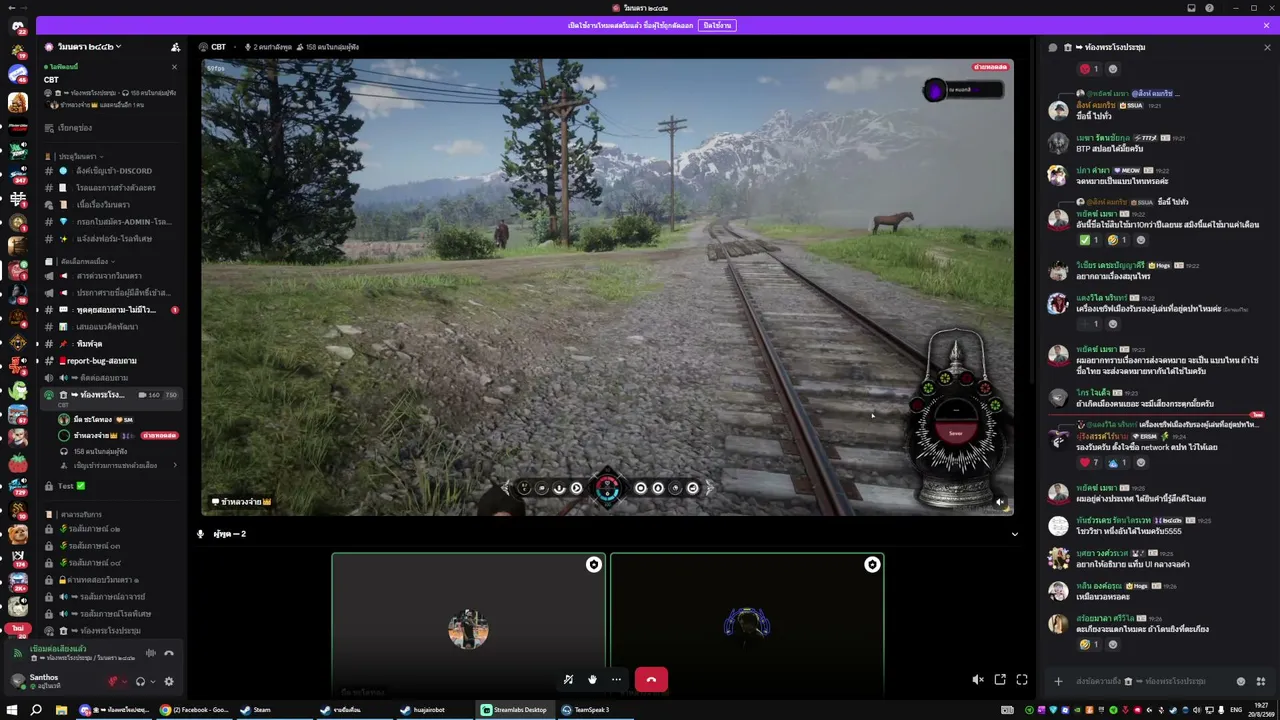Screen dimensions: 1280x720
Task: Open the red strawberry server icon
Action: (18, 463)
